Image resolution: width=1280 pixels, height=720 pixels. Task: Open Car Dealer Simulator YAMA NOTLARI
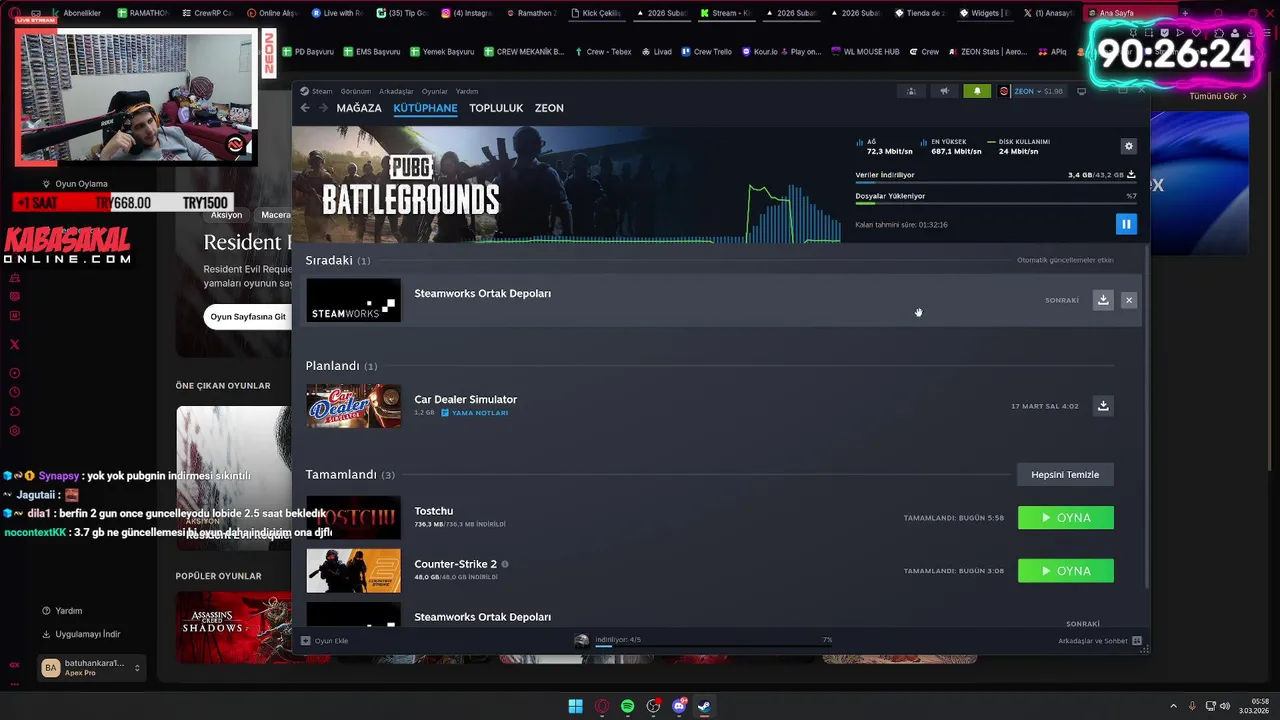[475, 413]
